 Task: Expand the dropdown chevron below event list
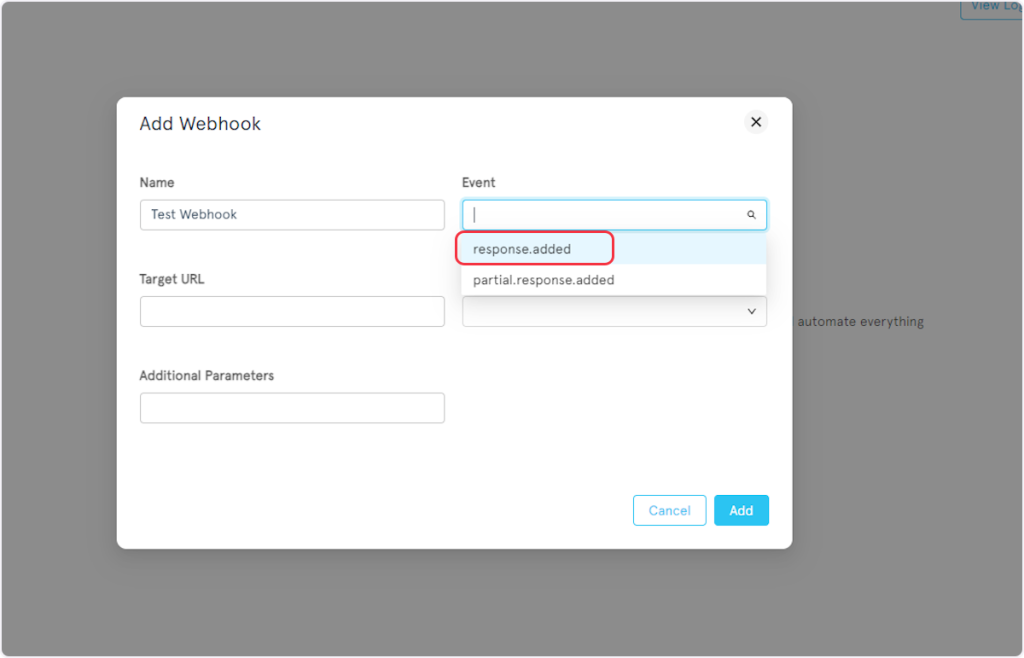click(752, 312)
